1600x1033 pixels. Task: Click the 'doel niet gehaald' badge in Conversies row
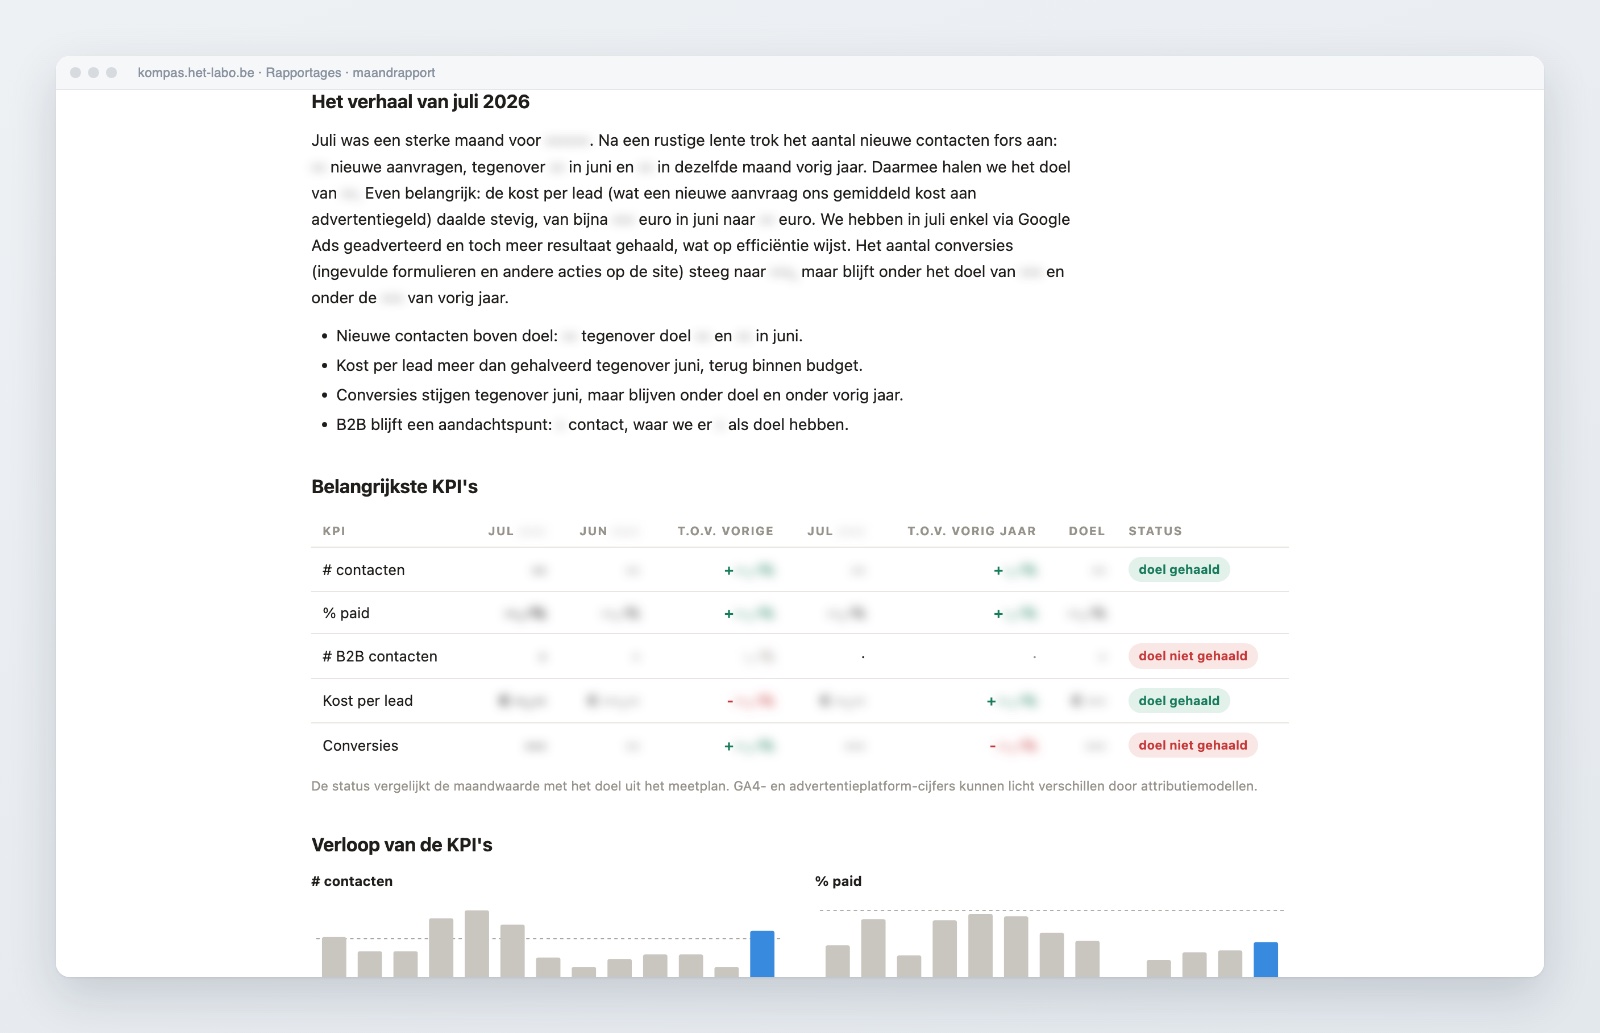[1193, 745]
